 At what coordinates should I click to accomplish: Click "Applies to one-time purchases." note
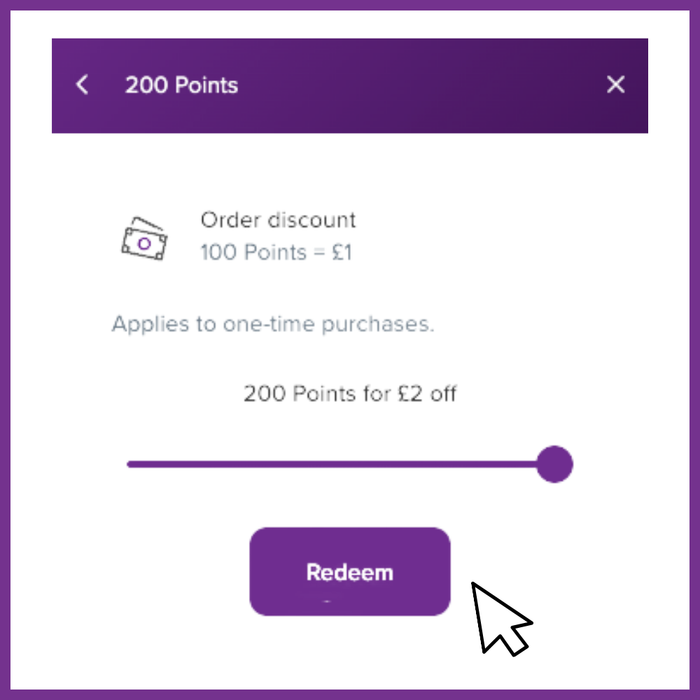pos(273,324)
